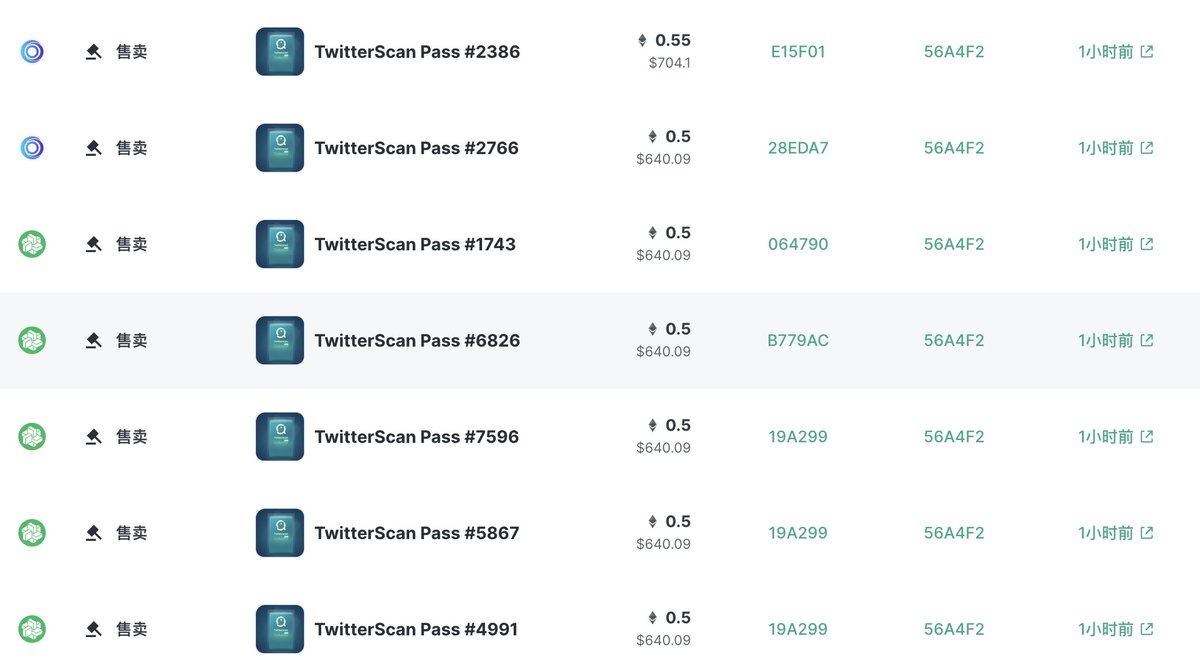This screenshot has width=1200, height=660.
Task: Open external link icon in Pass #4991 row
Action: [1147, 629]
